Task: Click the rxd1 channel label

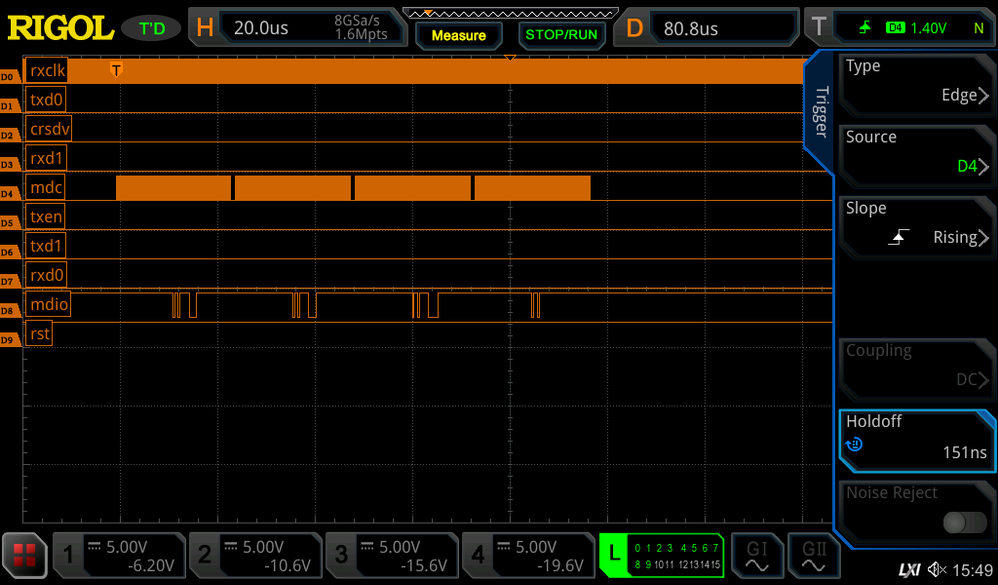Action: click(45, 158)
